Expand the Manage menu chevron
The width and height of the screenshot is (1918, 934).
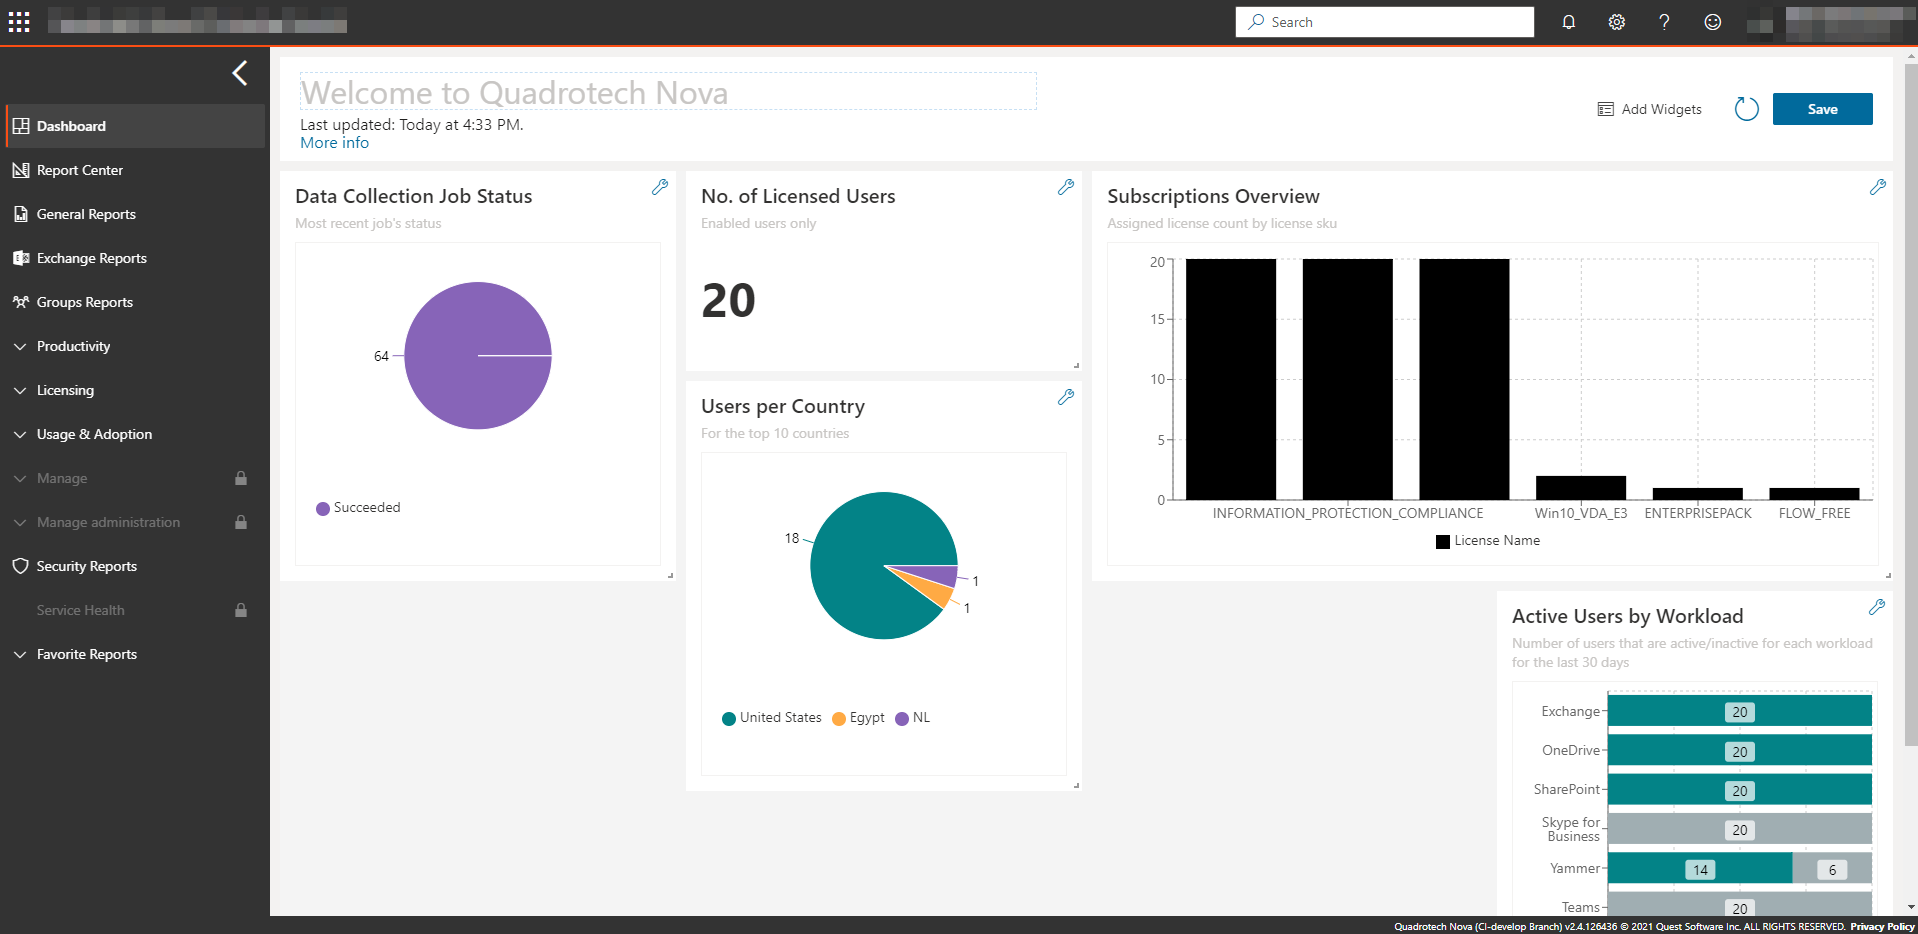click(20, 478)
